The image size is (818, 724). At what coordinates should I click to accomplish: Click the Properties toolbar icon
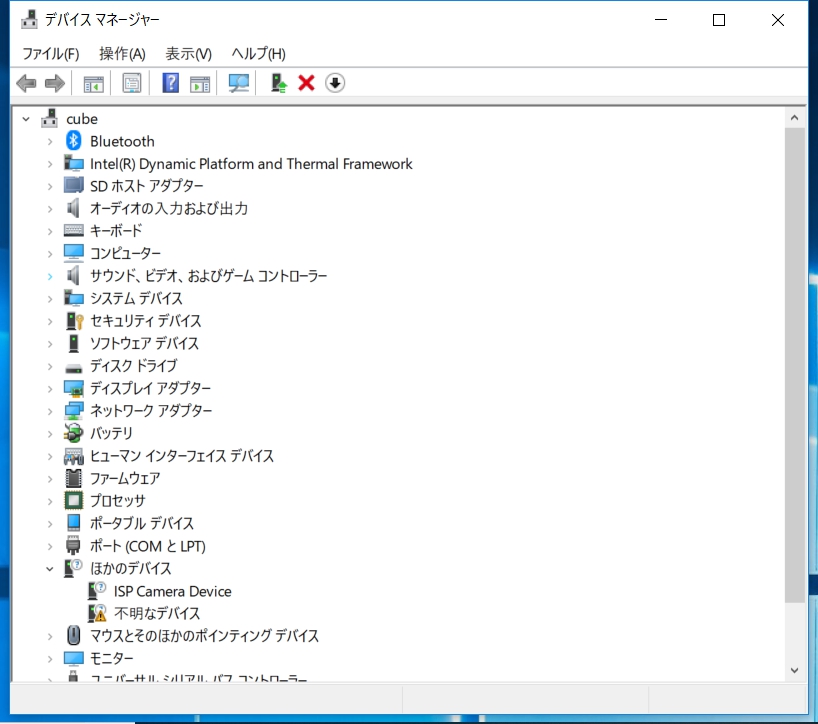pos(132,83)
